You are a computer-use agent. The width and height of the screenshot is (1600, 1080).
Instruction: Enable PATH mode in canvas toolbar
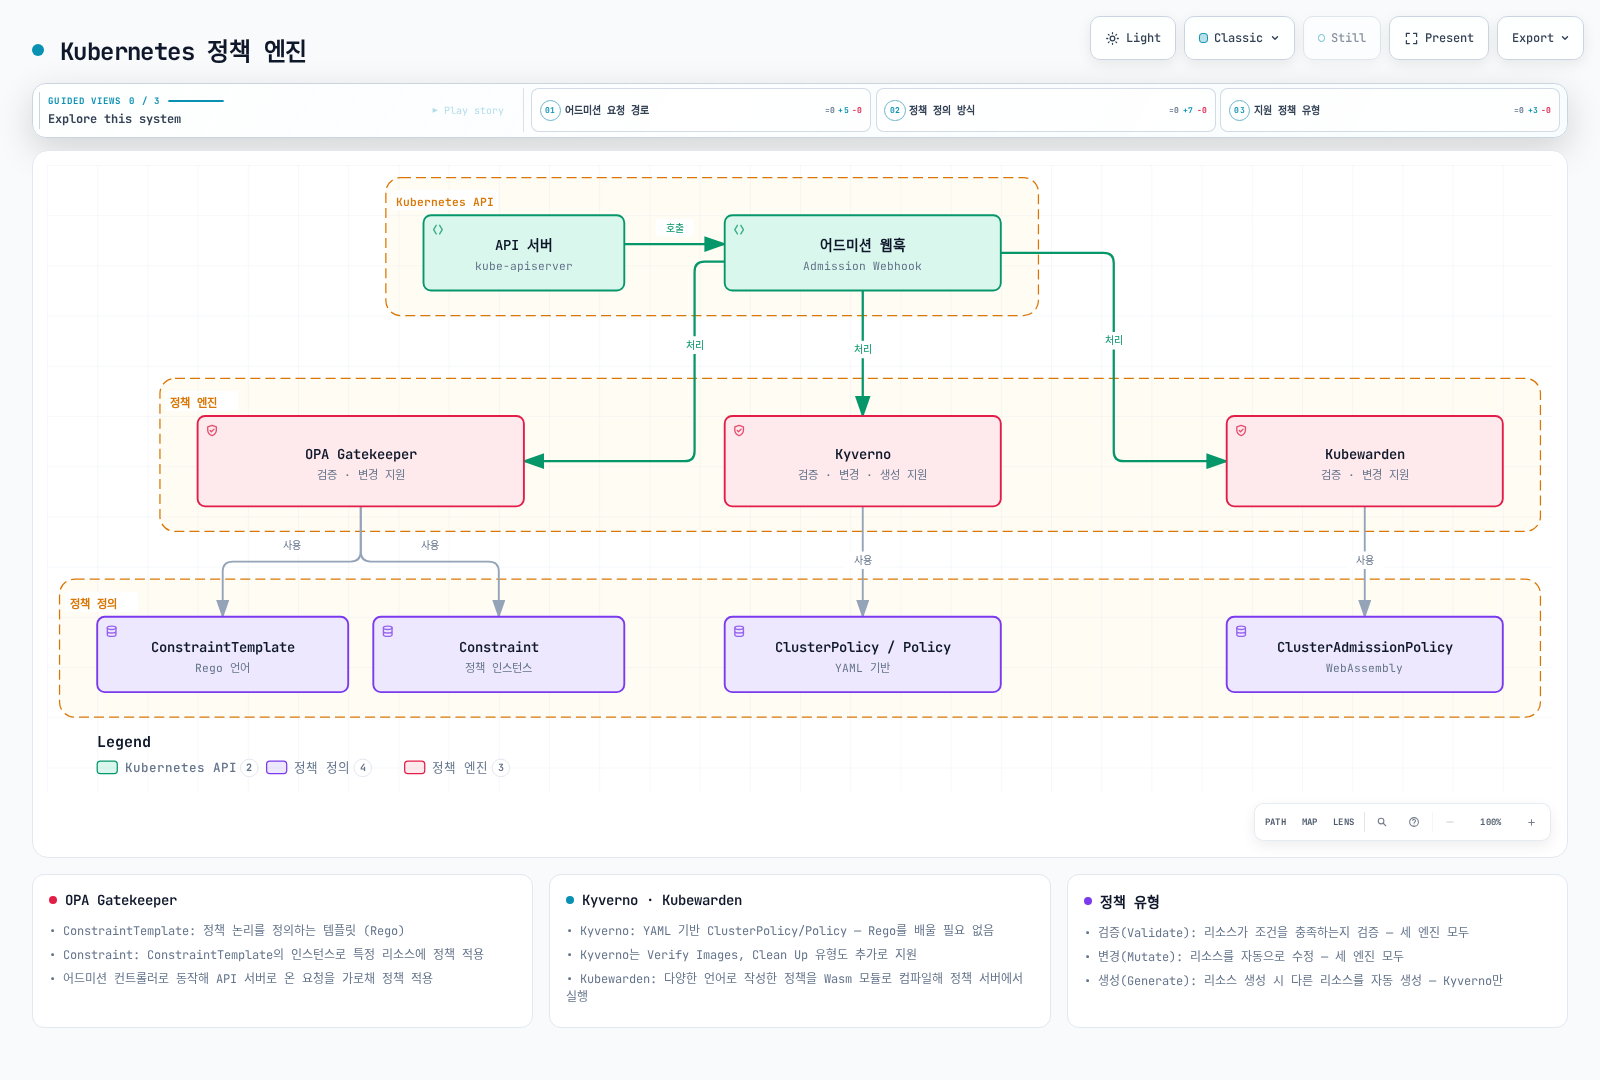1275,822
